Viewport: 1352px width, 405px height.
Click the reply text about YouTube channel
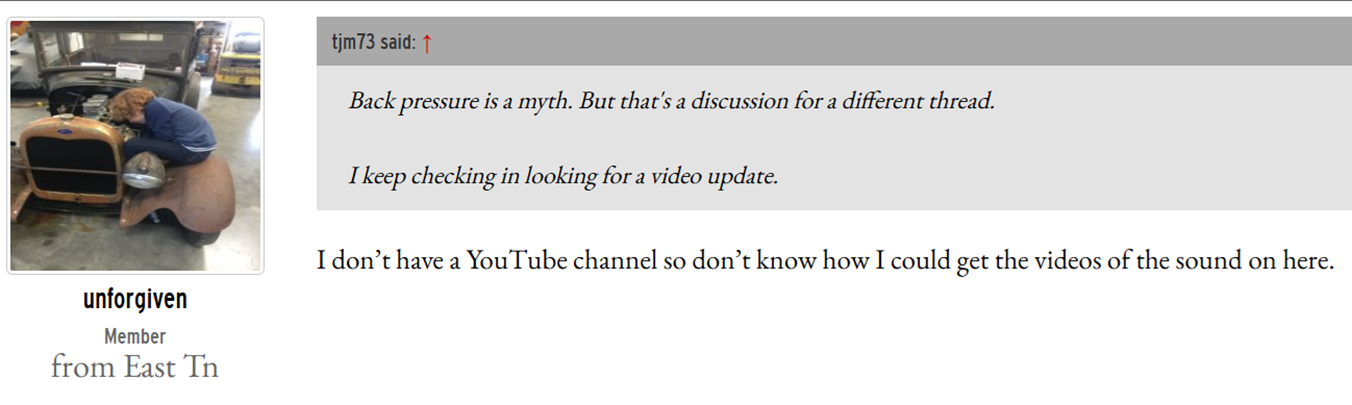825,261
